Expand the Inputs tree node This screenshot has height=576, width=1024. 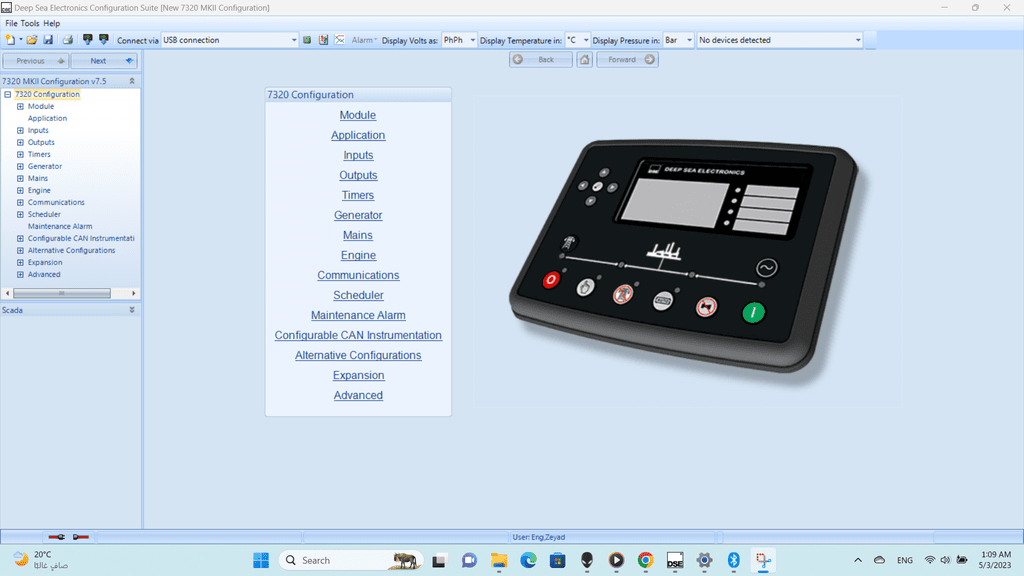pos(20,131)
